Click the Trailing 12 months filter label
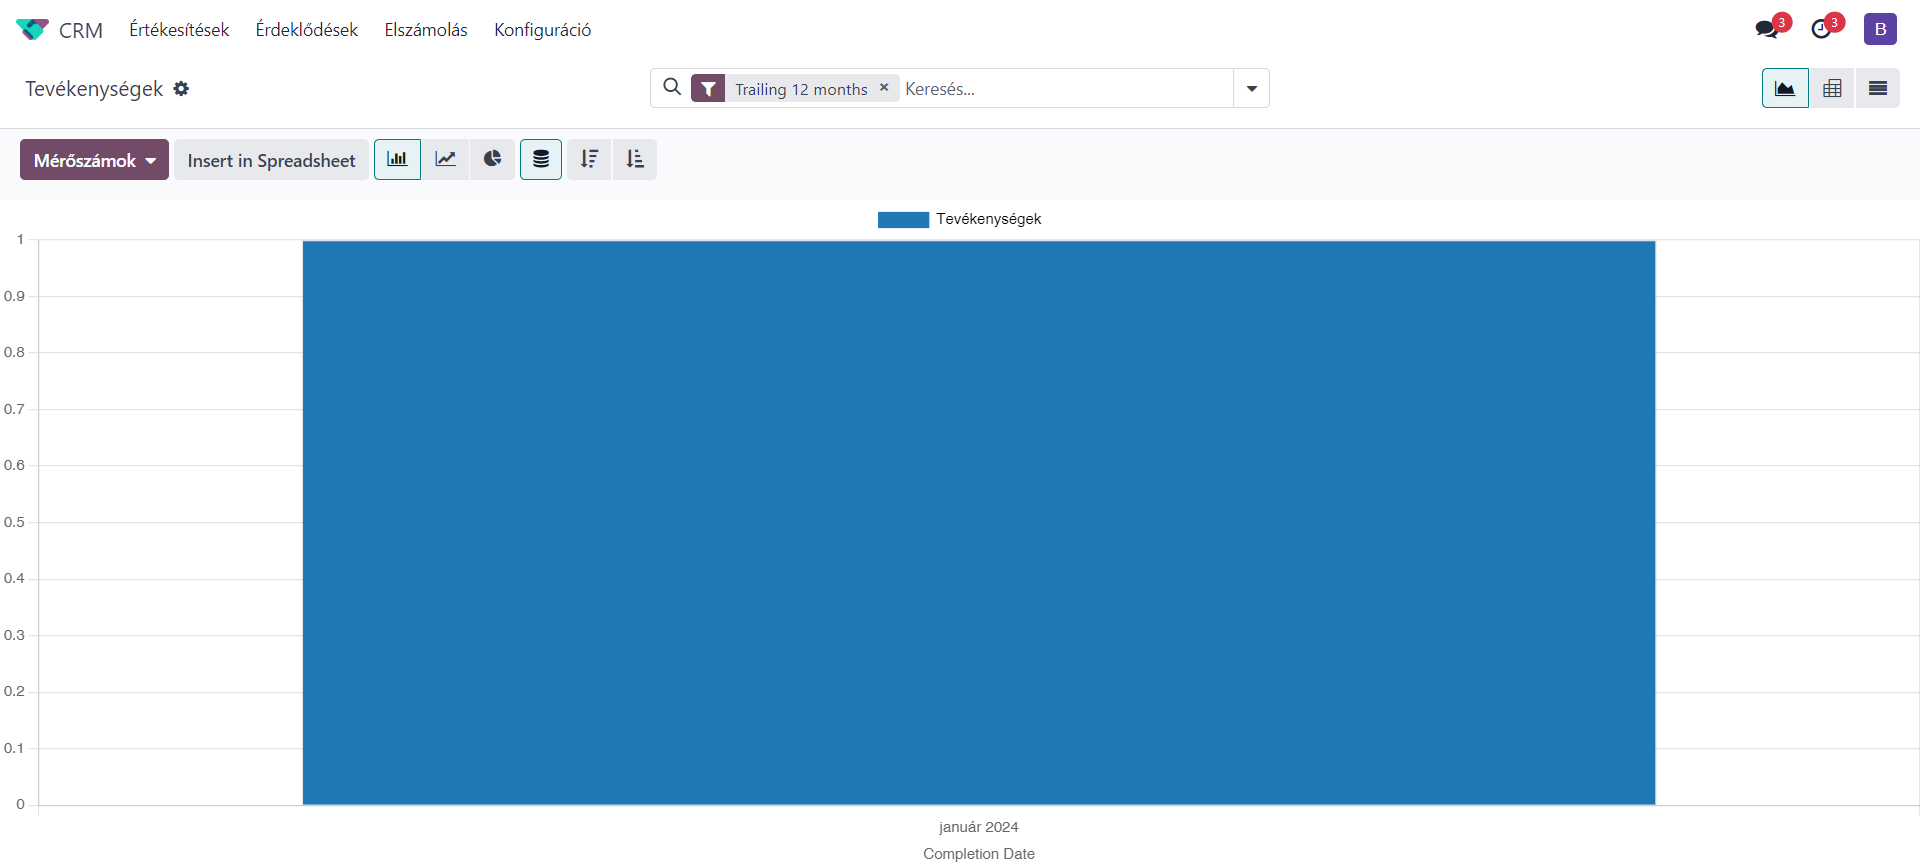 (801, 89)
